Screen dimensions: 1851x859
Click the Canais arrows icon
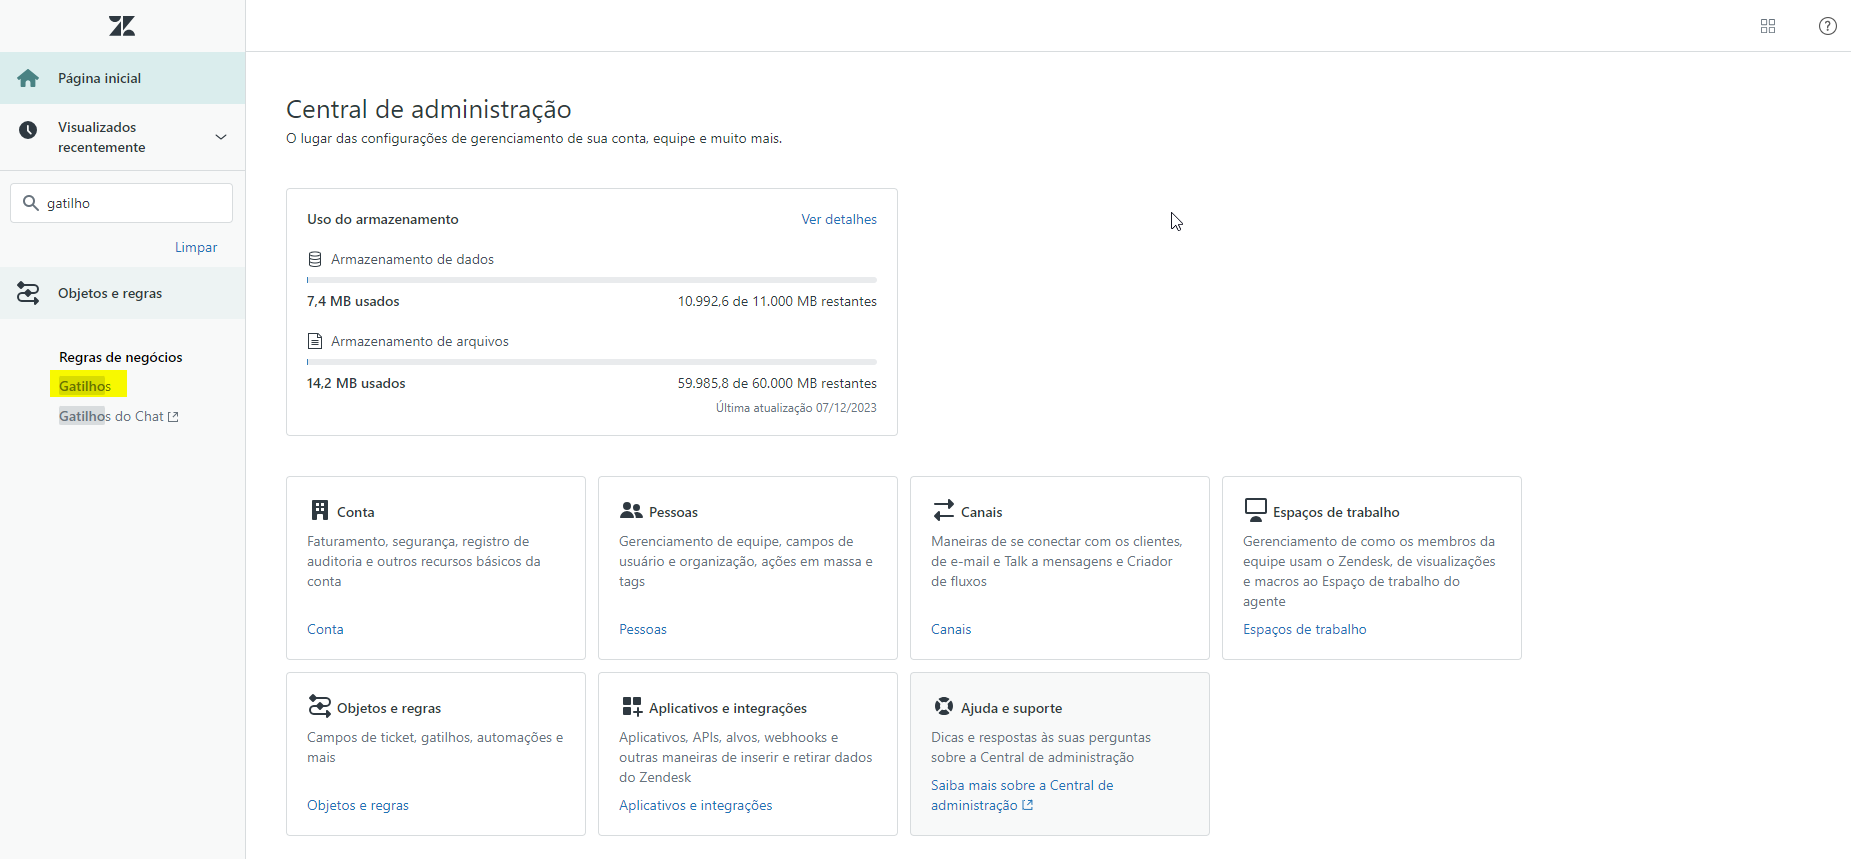coord(943,511)
